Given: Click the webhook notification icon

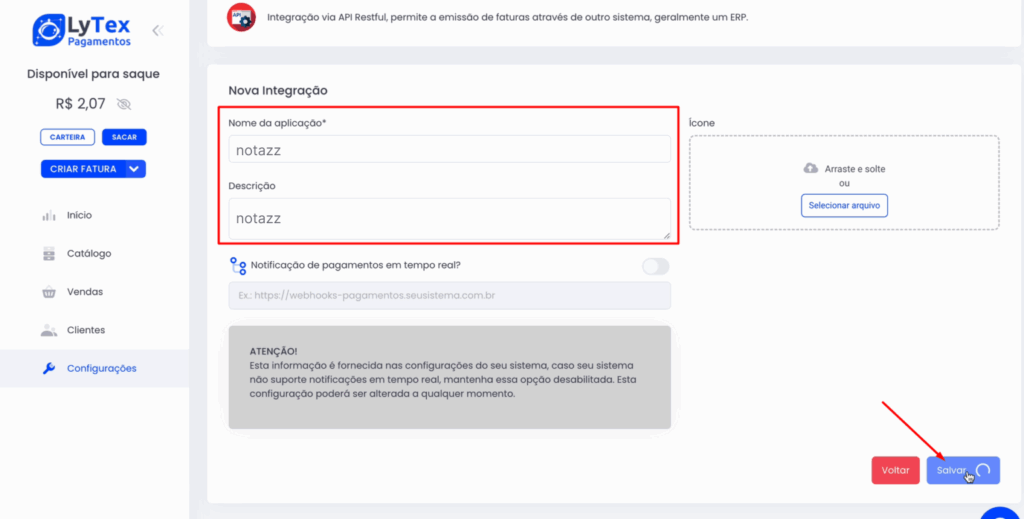Looking at the screenshot, I should pyautogui.click(x=238, y=266).
